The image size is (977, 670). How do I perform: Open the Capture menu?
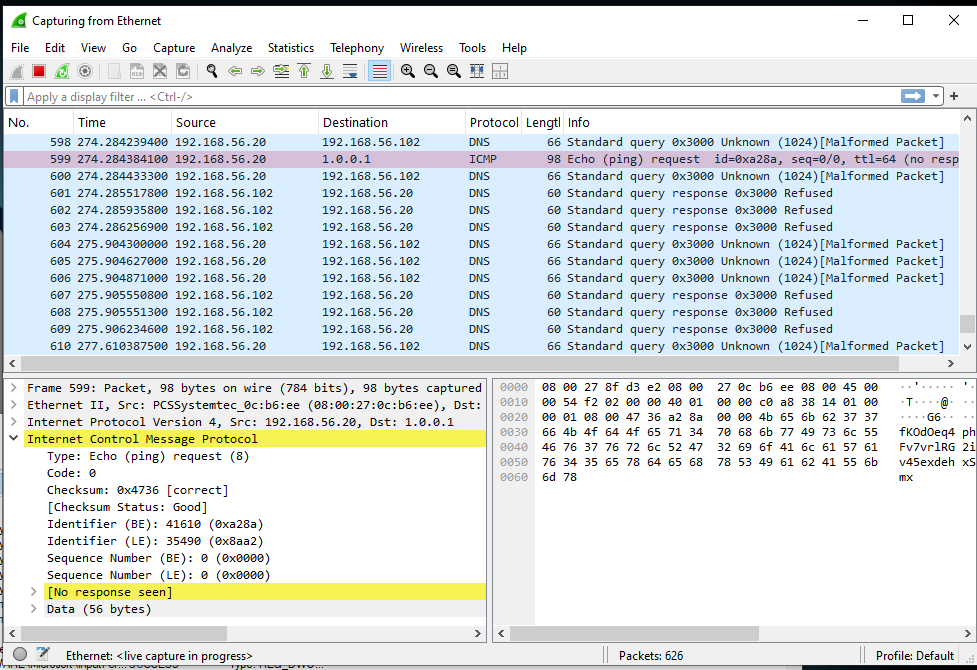click(174, 48)
